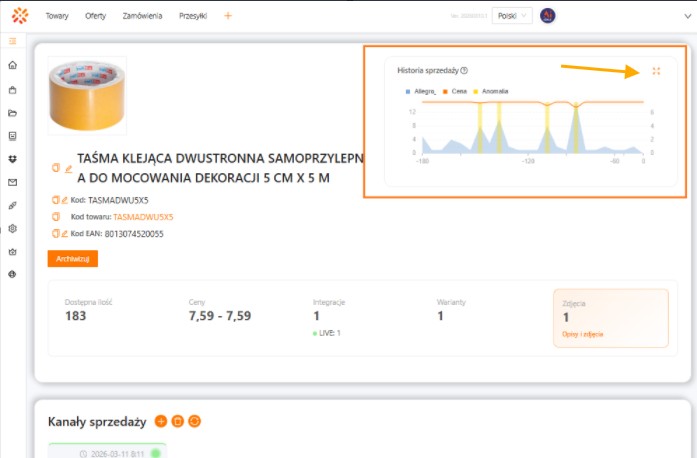Click the folder icon in the sidebar
The height and width of the screenshot is (458, 697).
(12, 112)
